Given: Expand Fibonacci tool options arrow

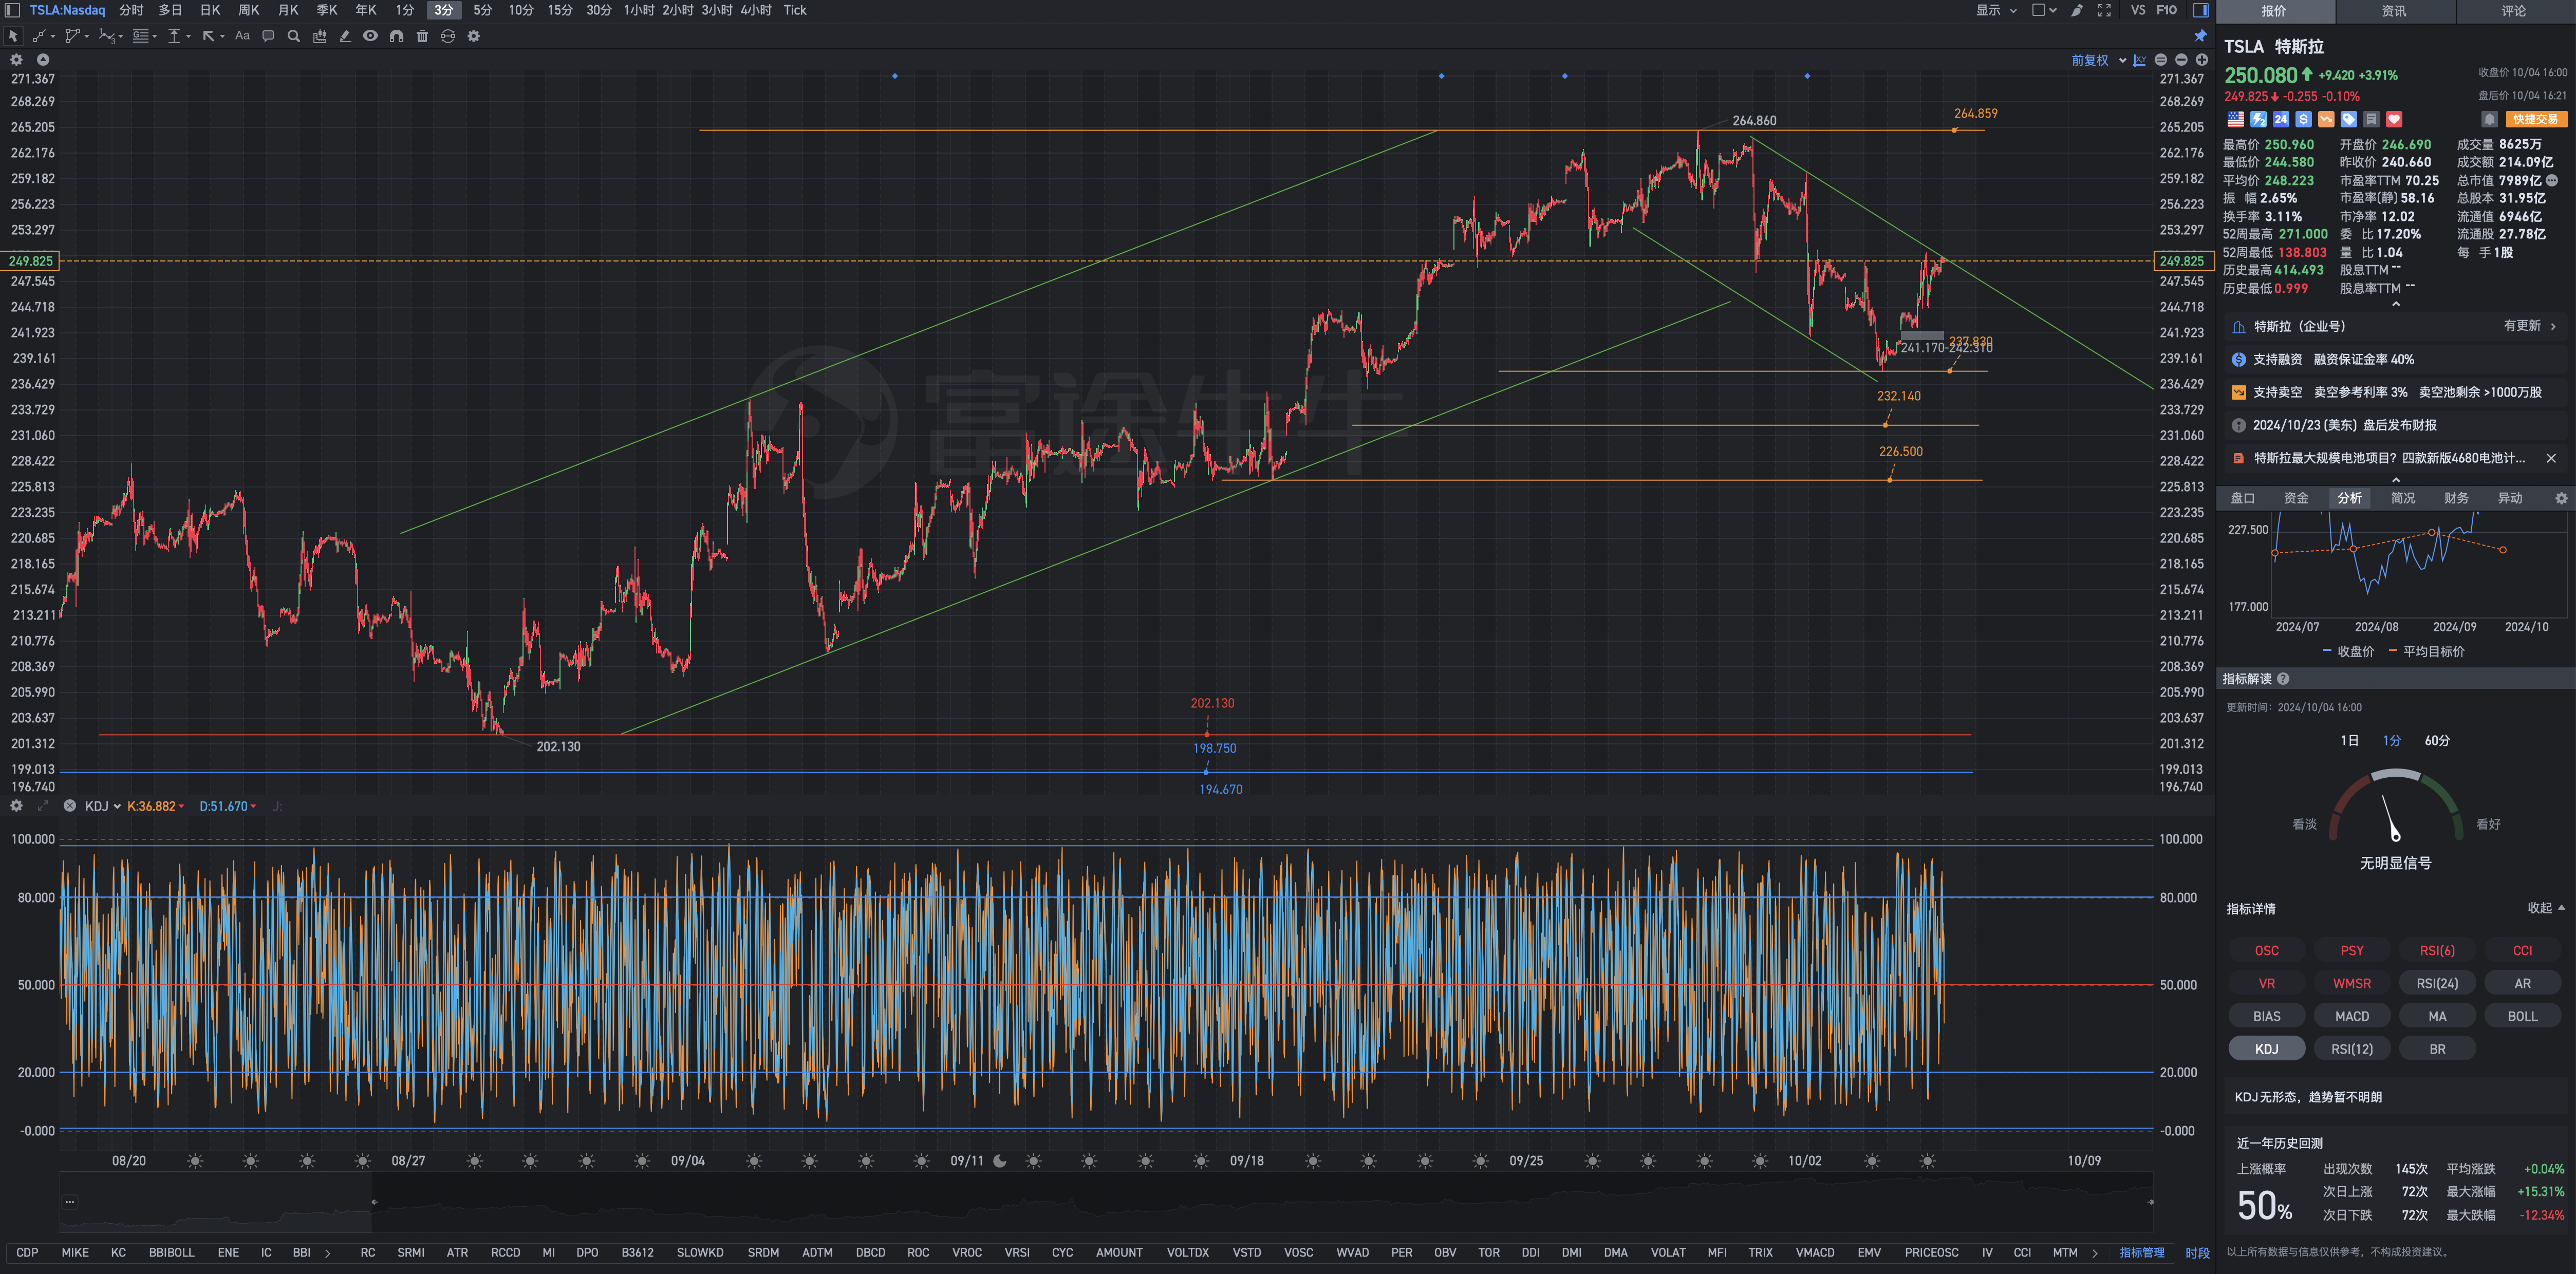Looking at the screenshot, I should tap(154, 37).
